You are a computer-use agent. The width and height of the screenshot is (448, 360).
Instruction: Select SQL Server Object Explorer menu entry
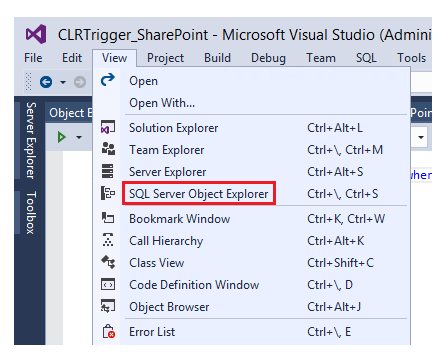pyautogui.click(x=198, y=194)
